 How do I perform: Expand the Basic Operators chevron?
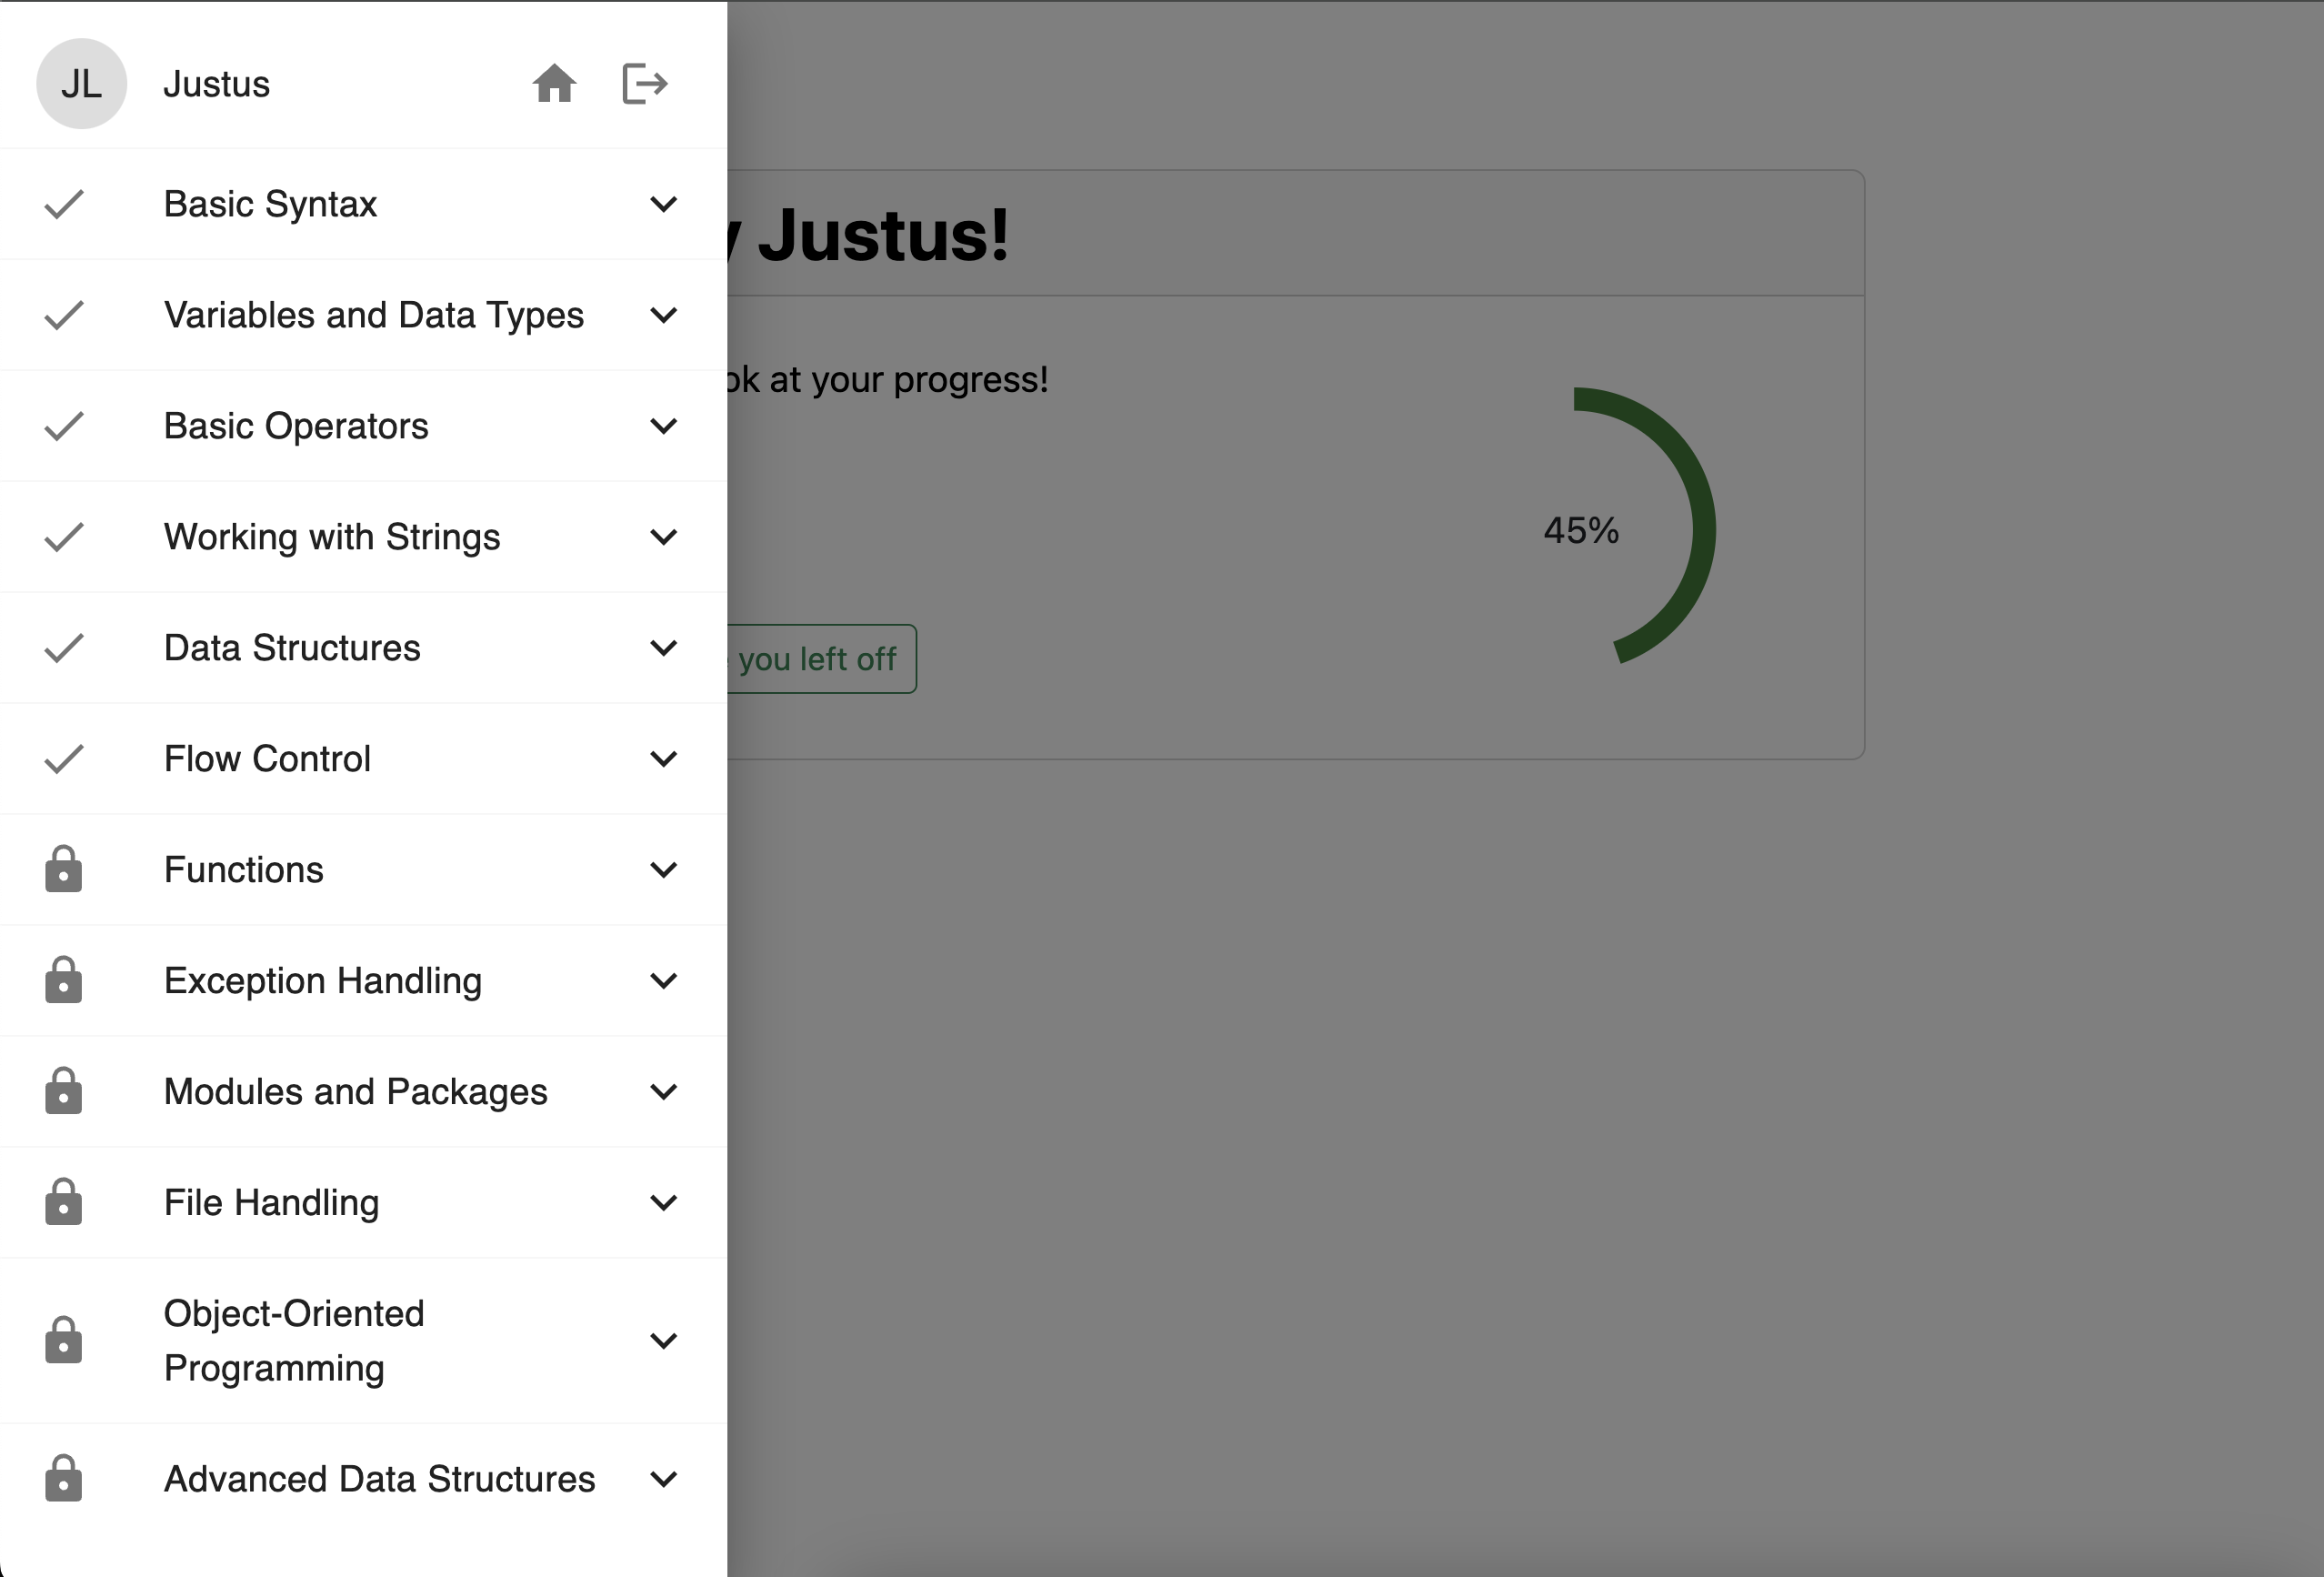(x=663, y=426)
